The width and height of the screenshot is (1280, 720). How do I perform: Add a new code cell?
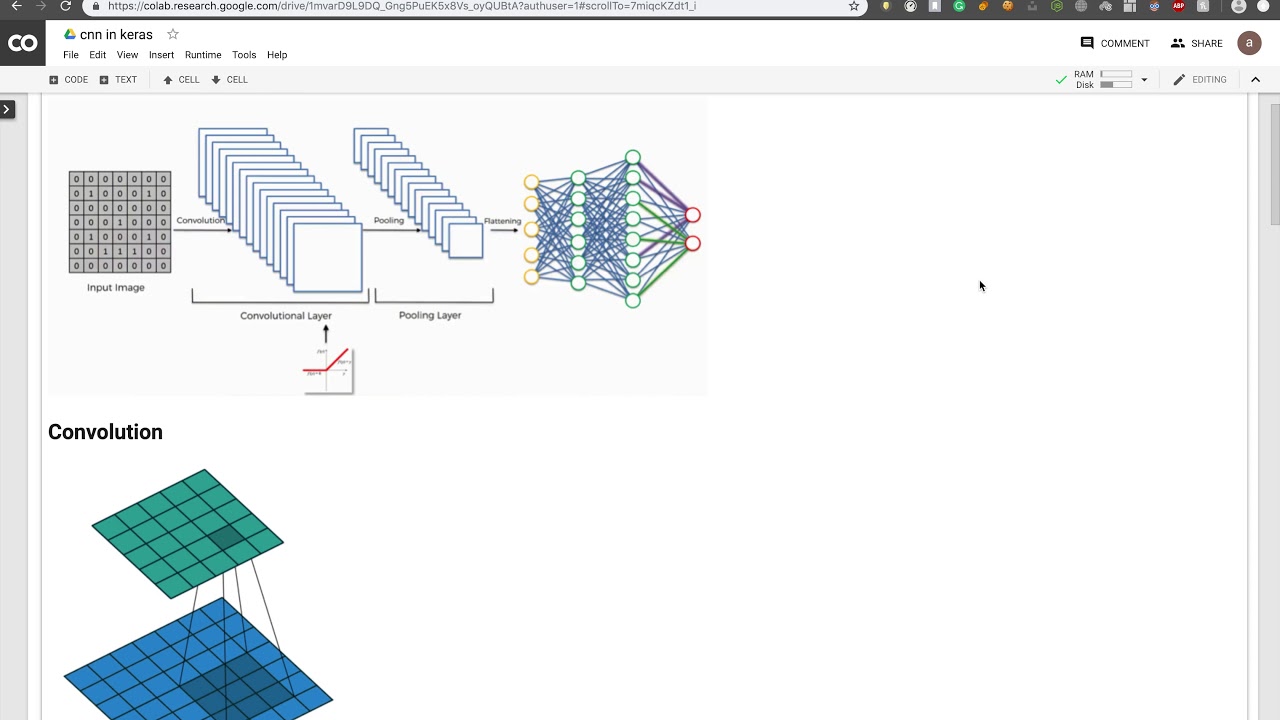click(68, 80)
